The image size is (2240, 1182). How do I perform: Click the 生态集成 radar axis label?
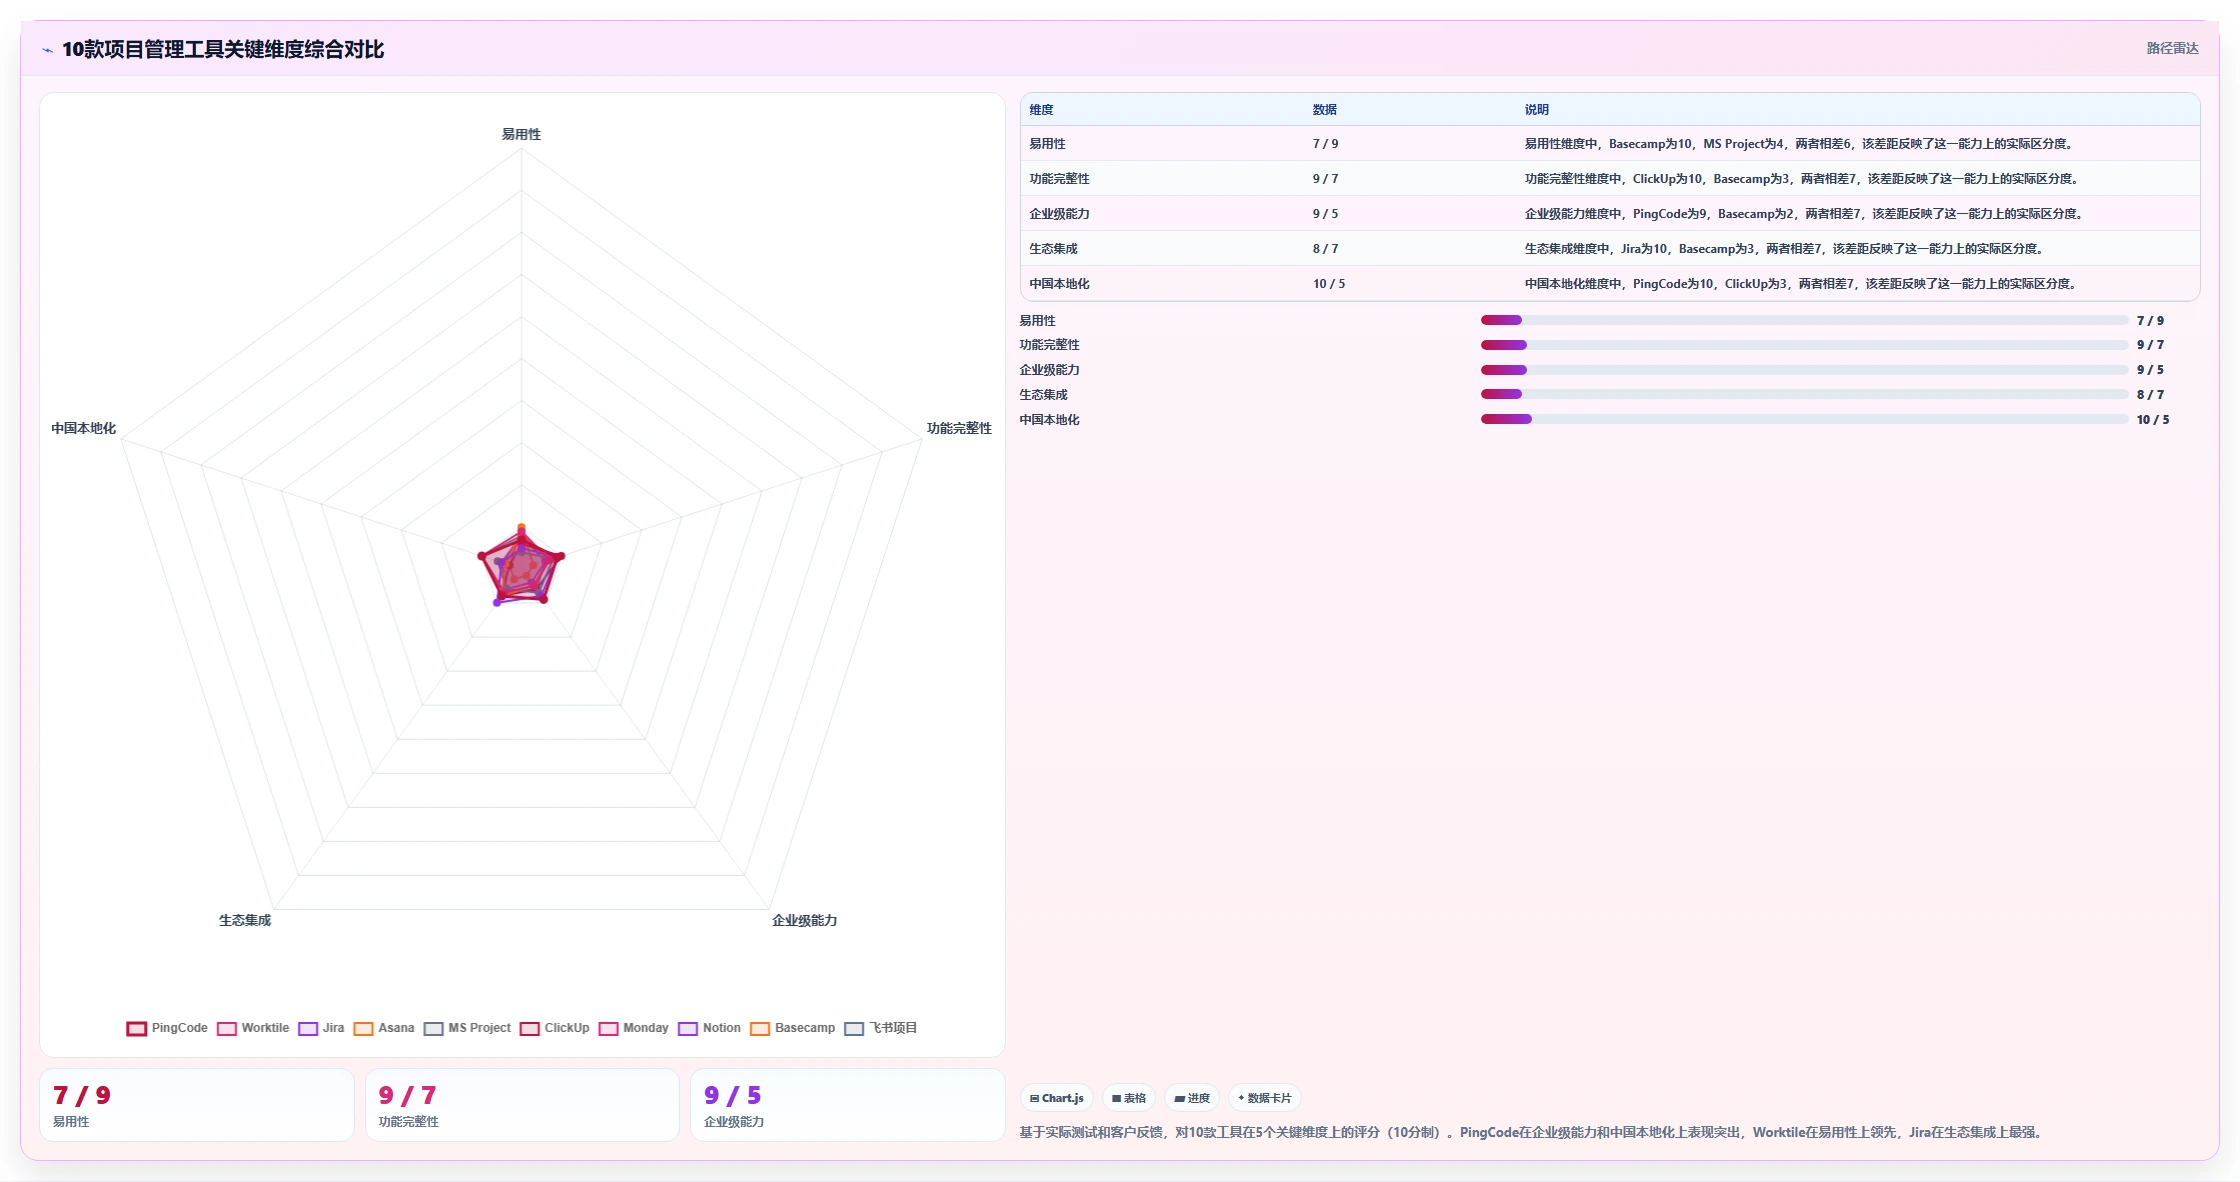245,920
